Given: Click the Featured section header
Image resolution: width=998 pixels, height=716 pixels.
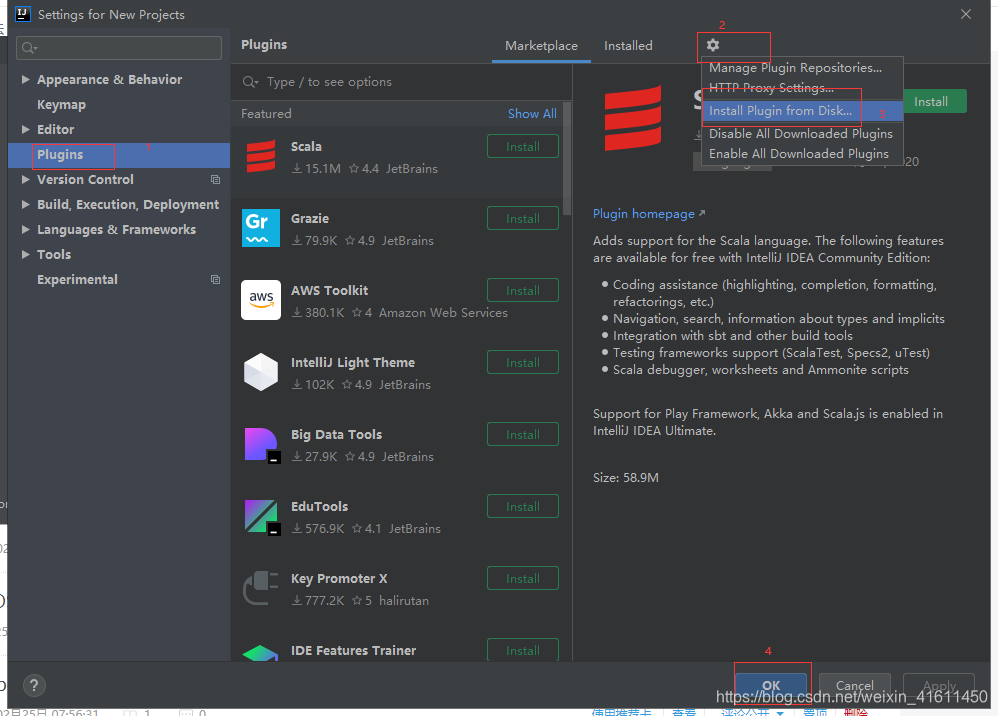Looking at the screenshot, I should pos(266,113).
